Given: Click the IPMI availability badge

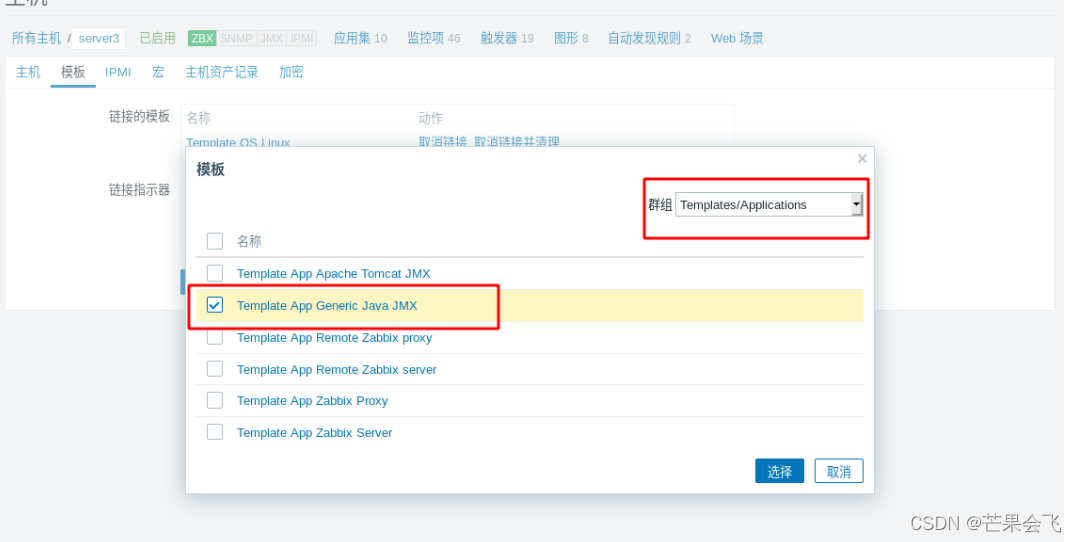Looking at the screenshot, I should (302, 38).
